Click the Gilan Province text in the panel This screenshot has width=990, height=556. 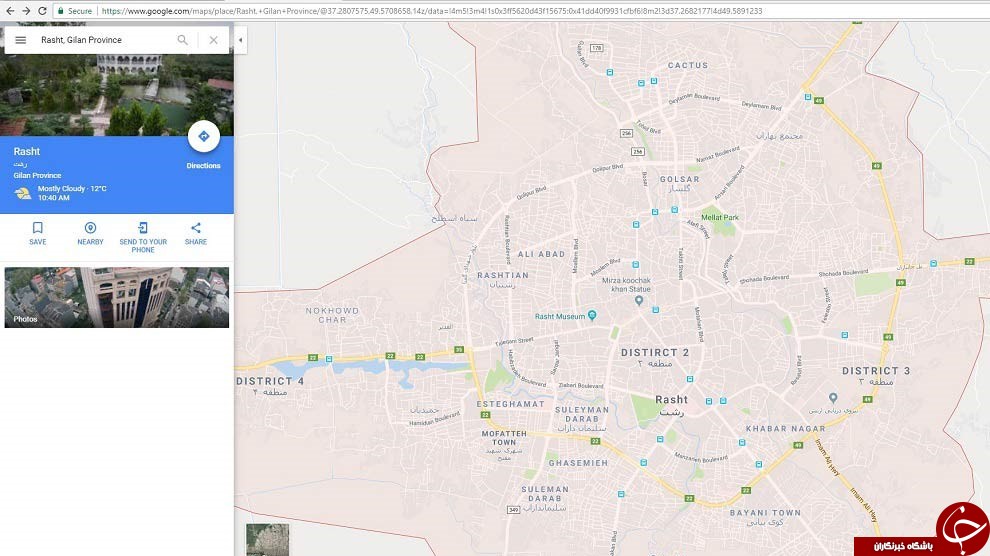[37, 175]
